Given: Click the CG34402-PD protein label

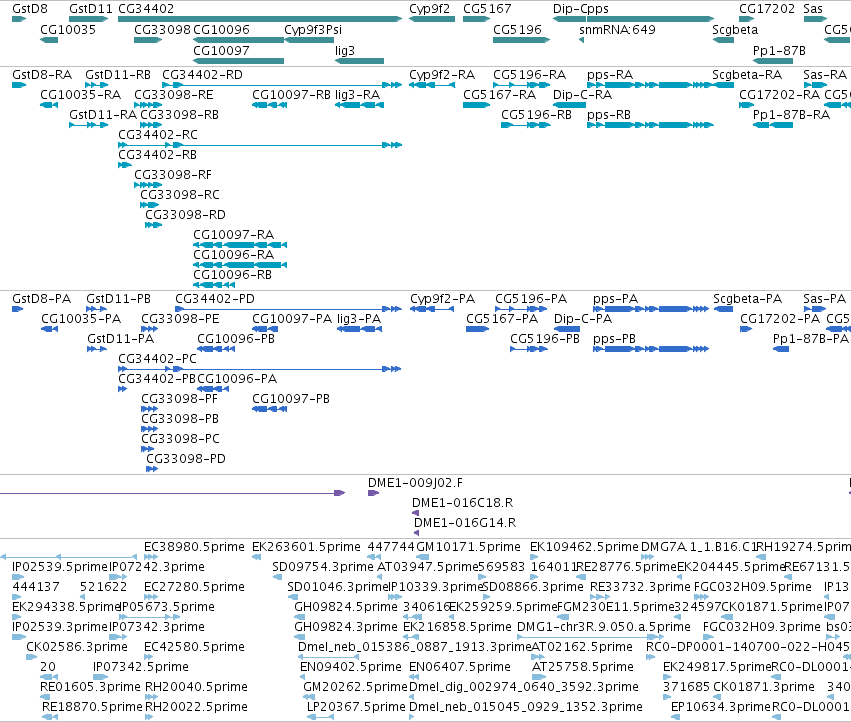Looking at the screenshot, I should coord(214,299).
